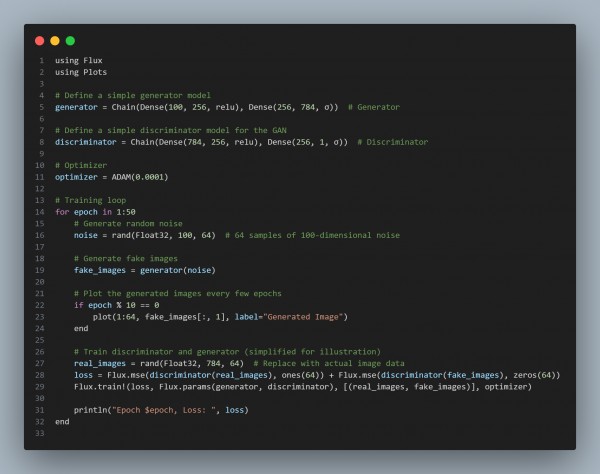The image size is (600, 474).
Task: Click 'loss' variable on line 28
Action: pyautogui.click(x=83, y=375)
